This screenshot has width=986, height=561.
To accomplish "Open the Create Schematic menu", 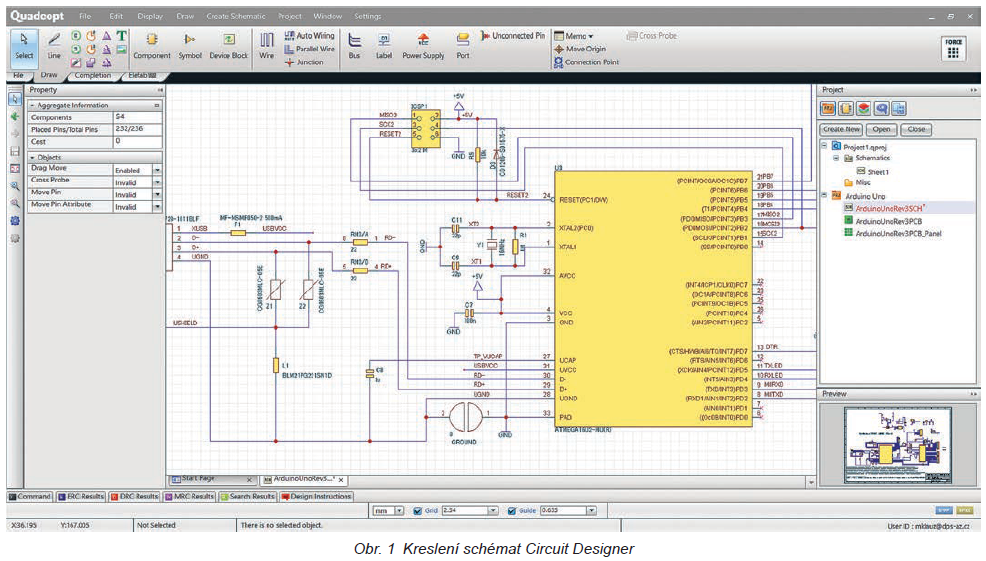I will [236, 16].
